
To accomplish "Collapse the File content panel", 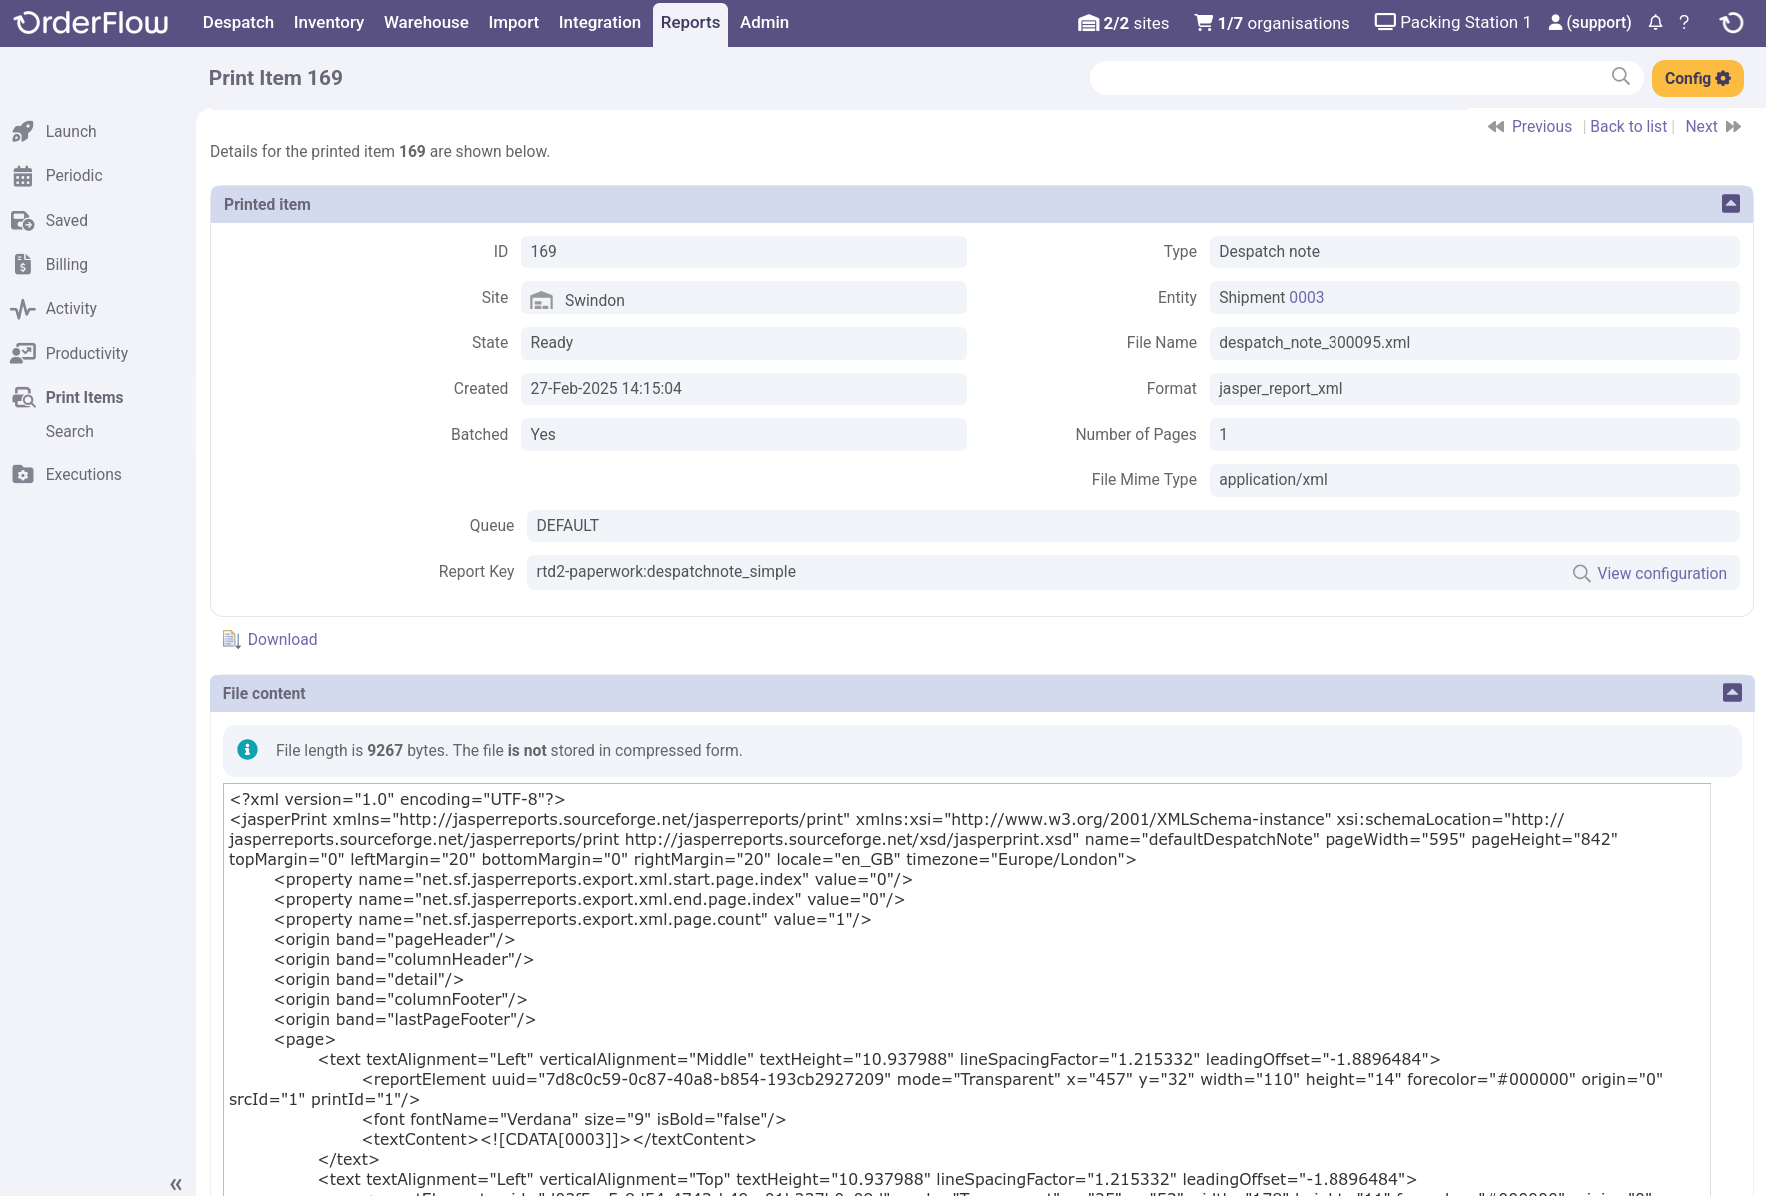I will click(x=1732, y=693).
